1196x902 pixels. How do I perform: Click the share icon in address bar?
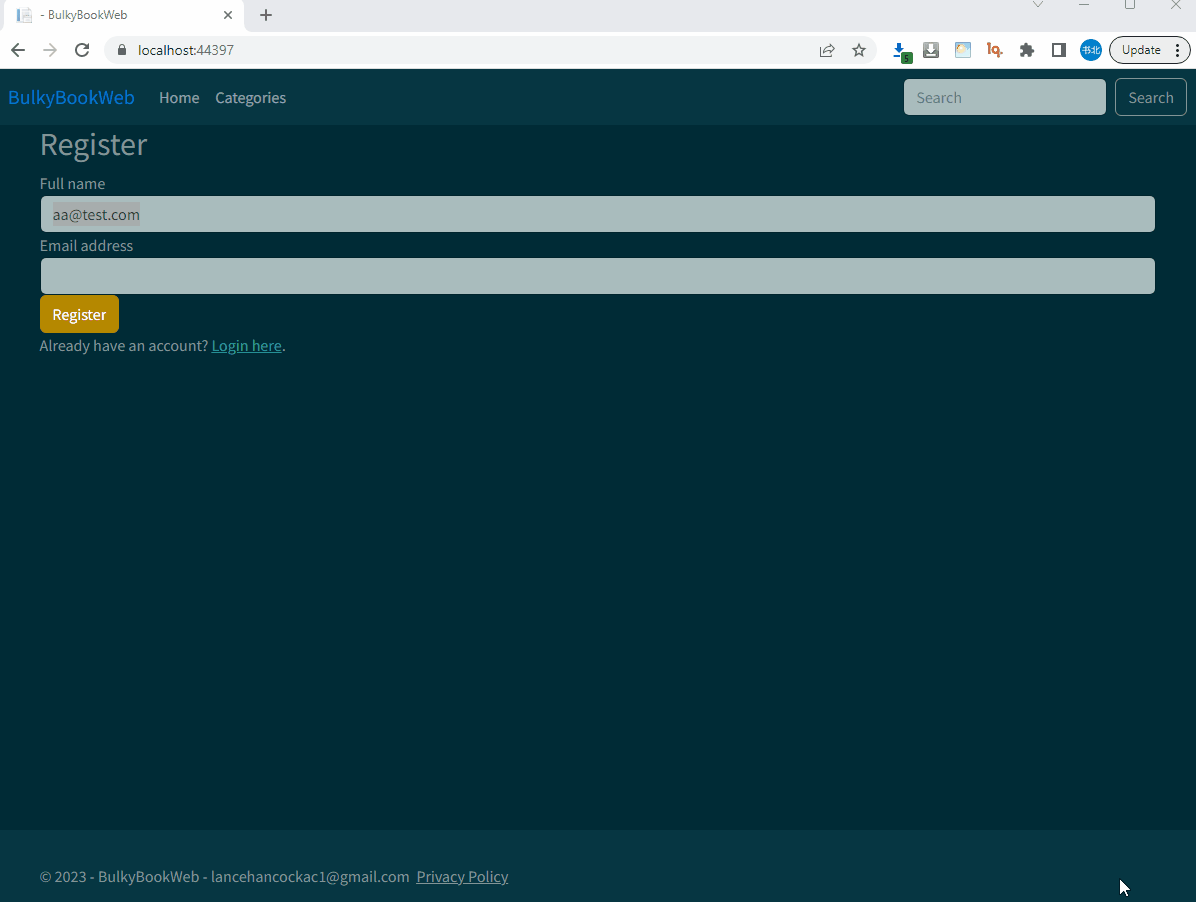click(827, 49)
